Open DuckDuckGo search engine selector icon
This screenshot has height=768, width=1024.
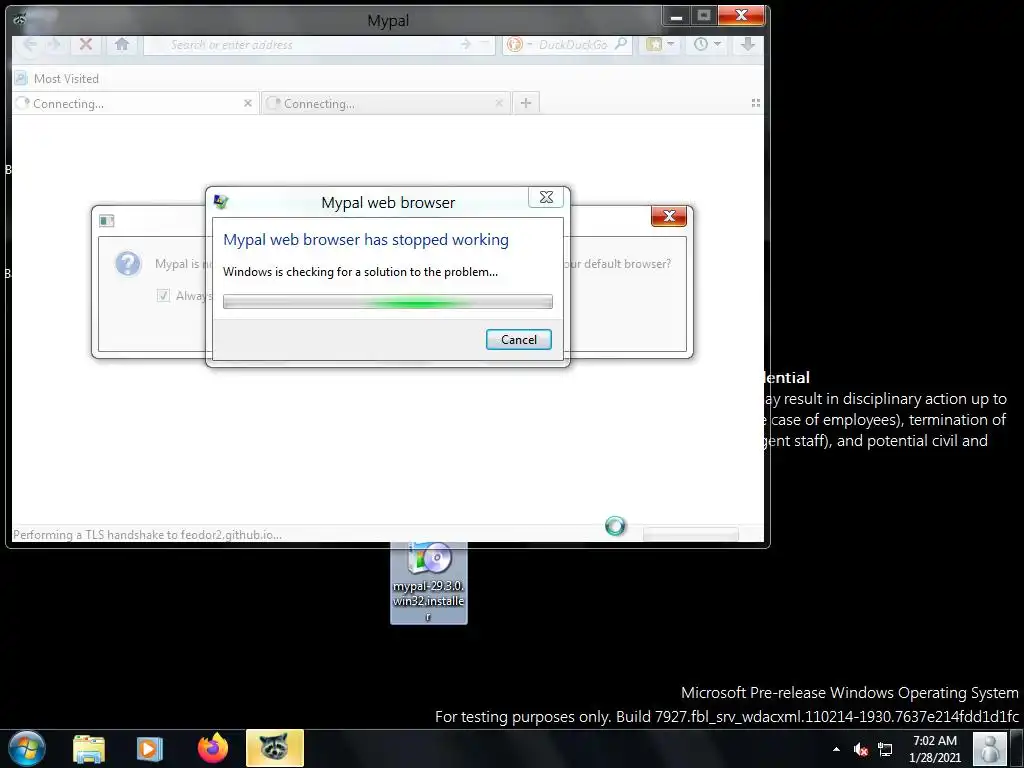point(515,44)
